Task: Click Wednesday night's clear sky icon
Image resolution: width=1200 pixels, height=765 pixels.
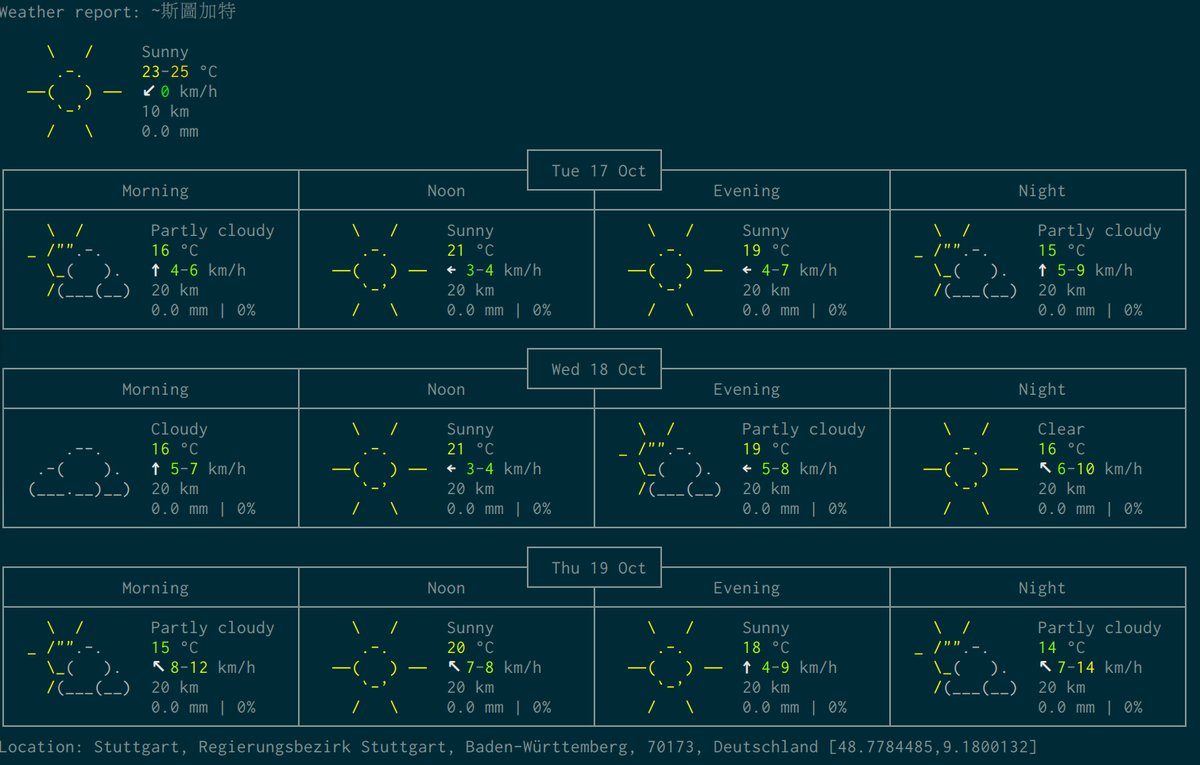Action: click(x=970, y=469)
